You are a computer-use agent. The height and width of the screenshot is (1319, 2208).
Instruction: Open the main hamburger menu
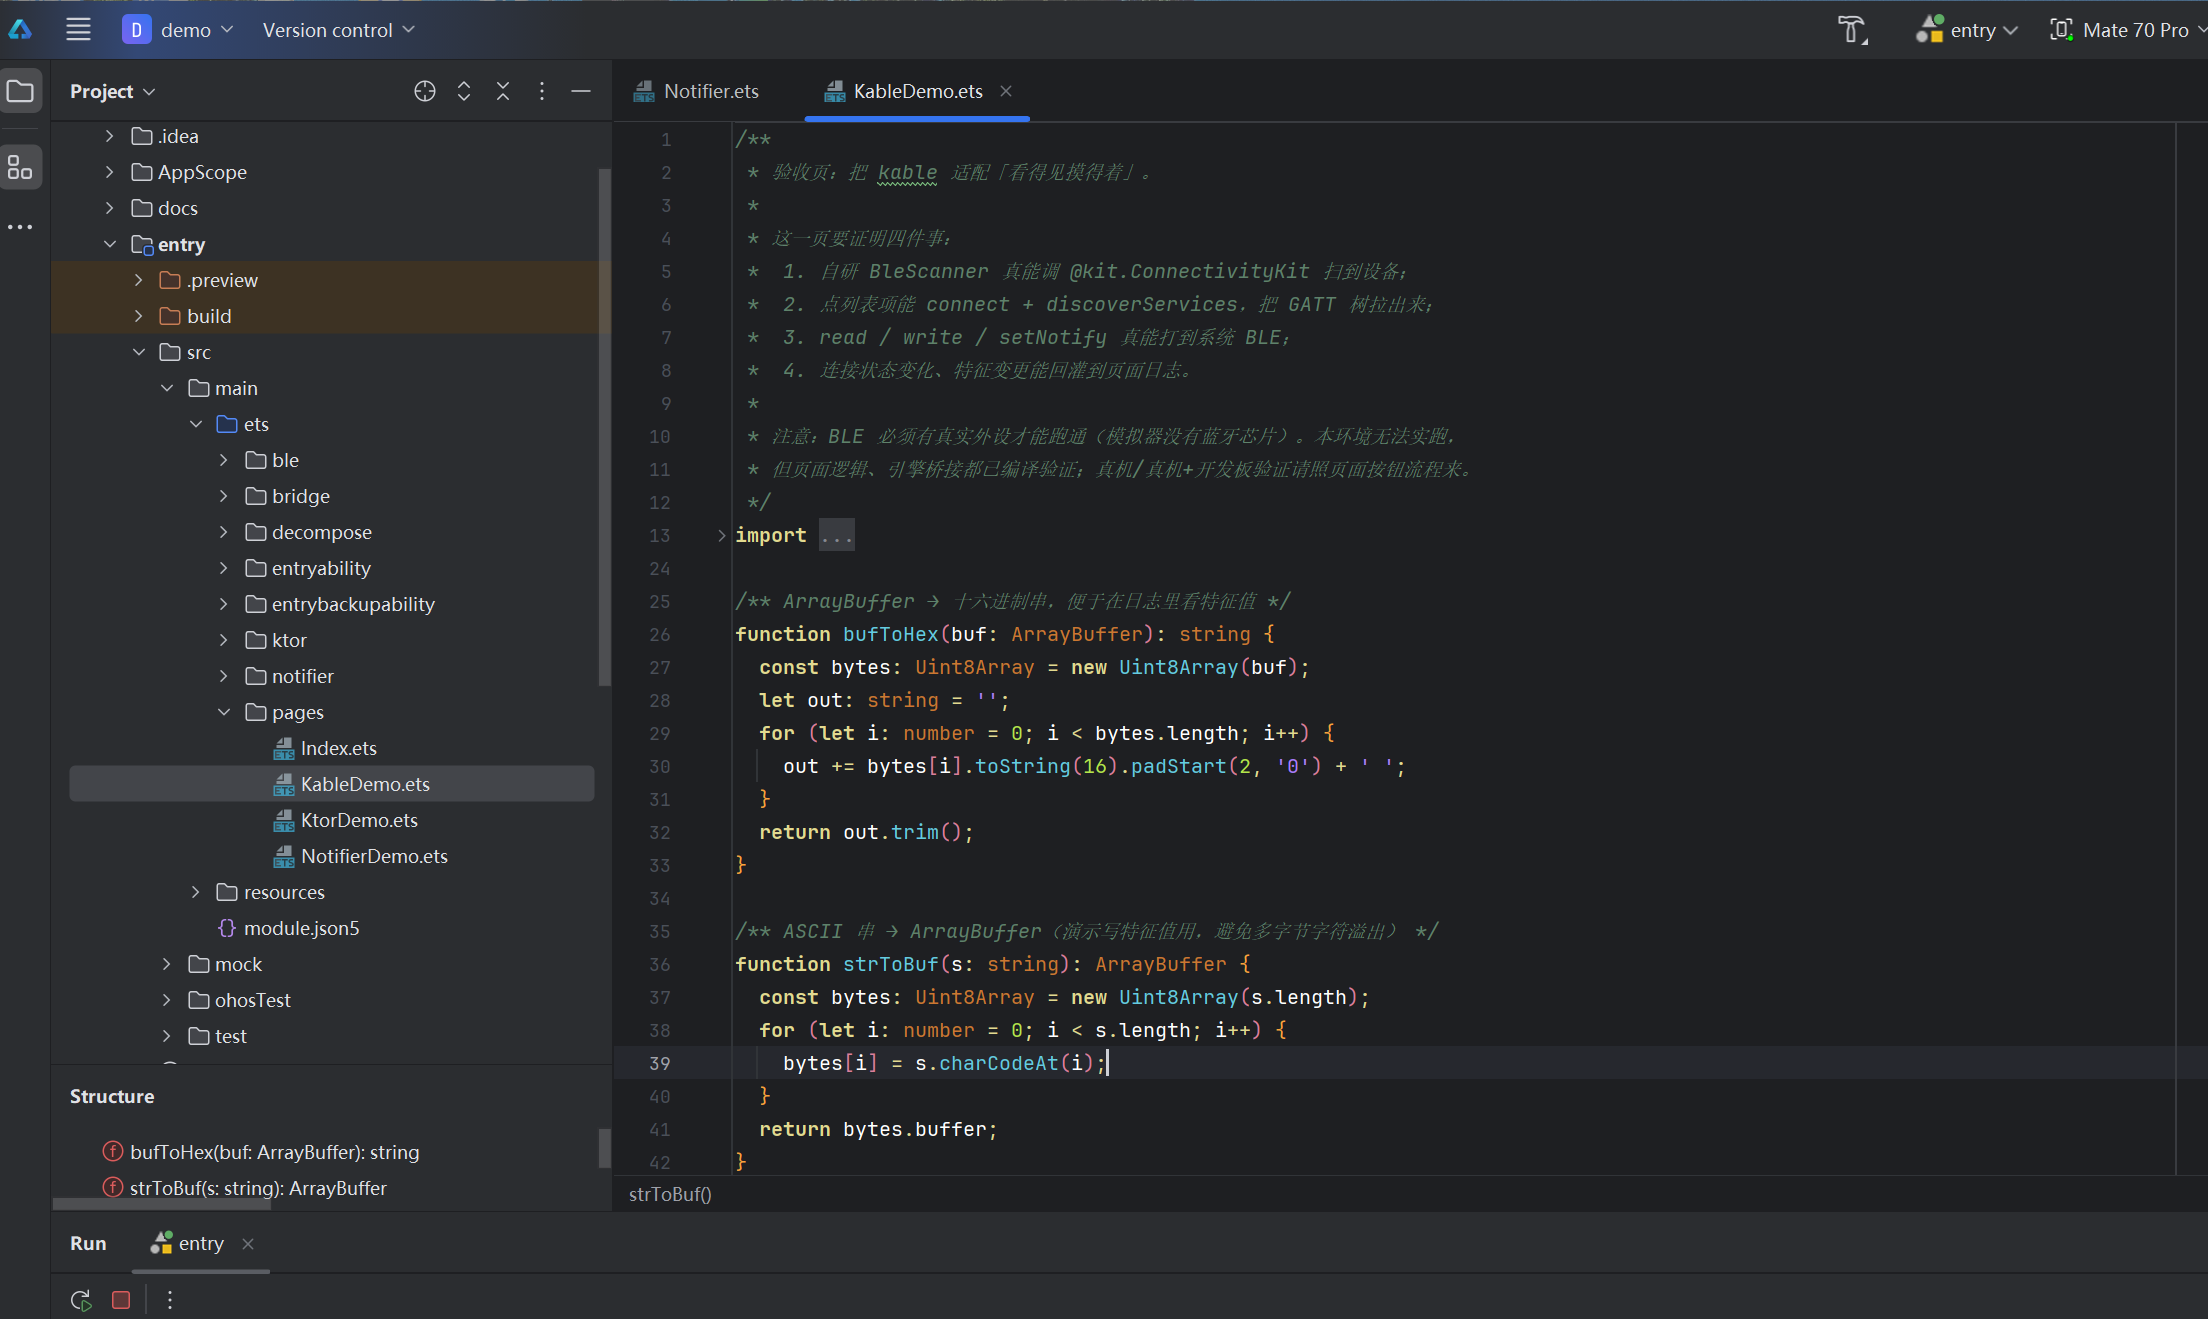[x=78, y=30]
